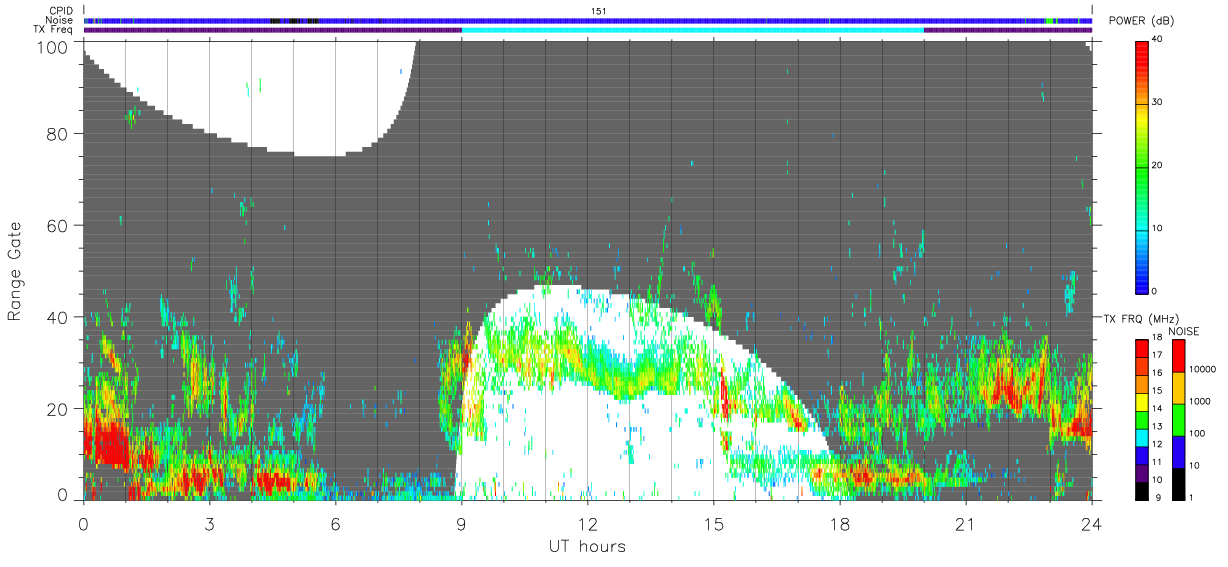Click the TX FRQ (MHz) legend title

click(x=1140, y=319)
